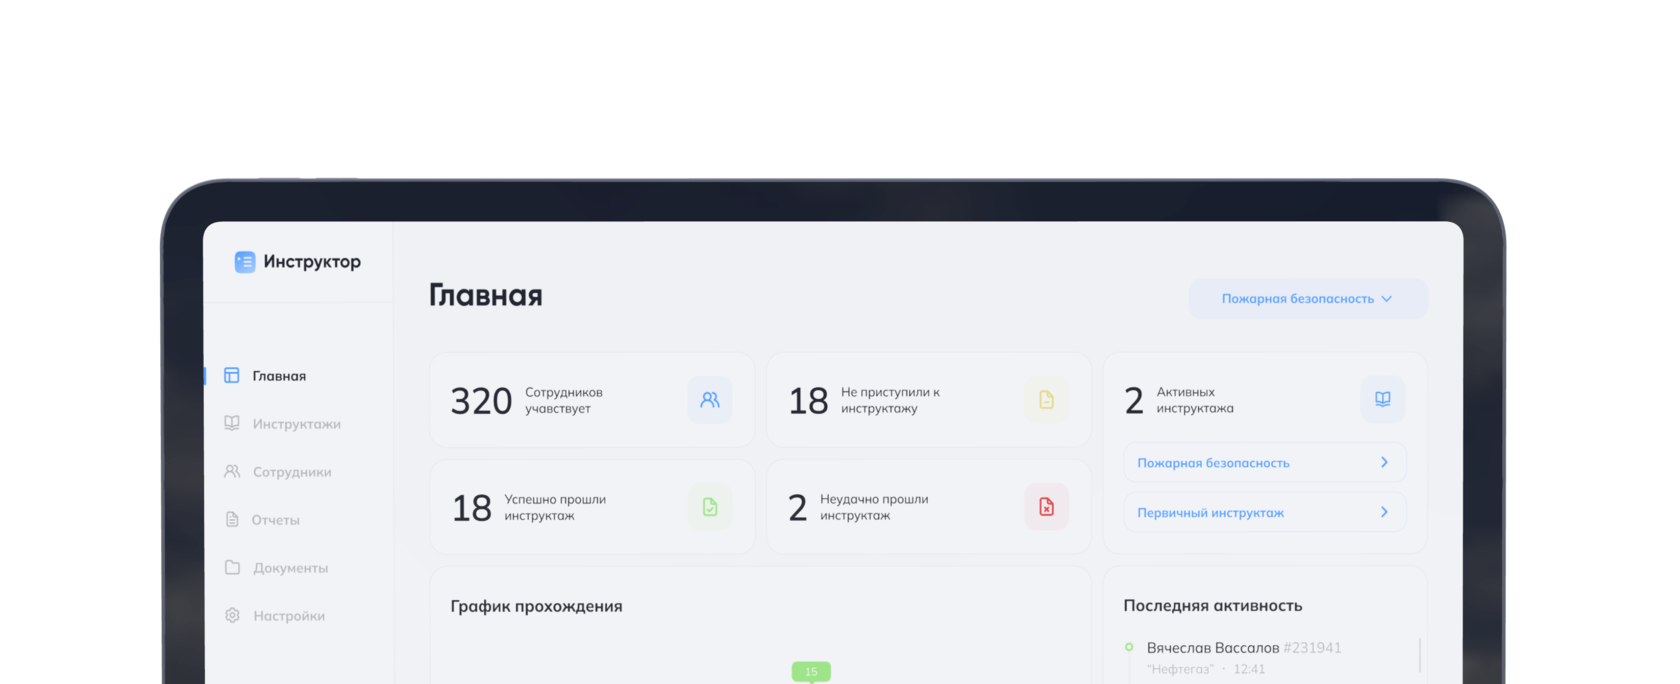Click the yellow document icon on Не приступили card
This screenshot has height=684, width=1680.
click(1047, 400)
